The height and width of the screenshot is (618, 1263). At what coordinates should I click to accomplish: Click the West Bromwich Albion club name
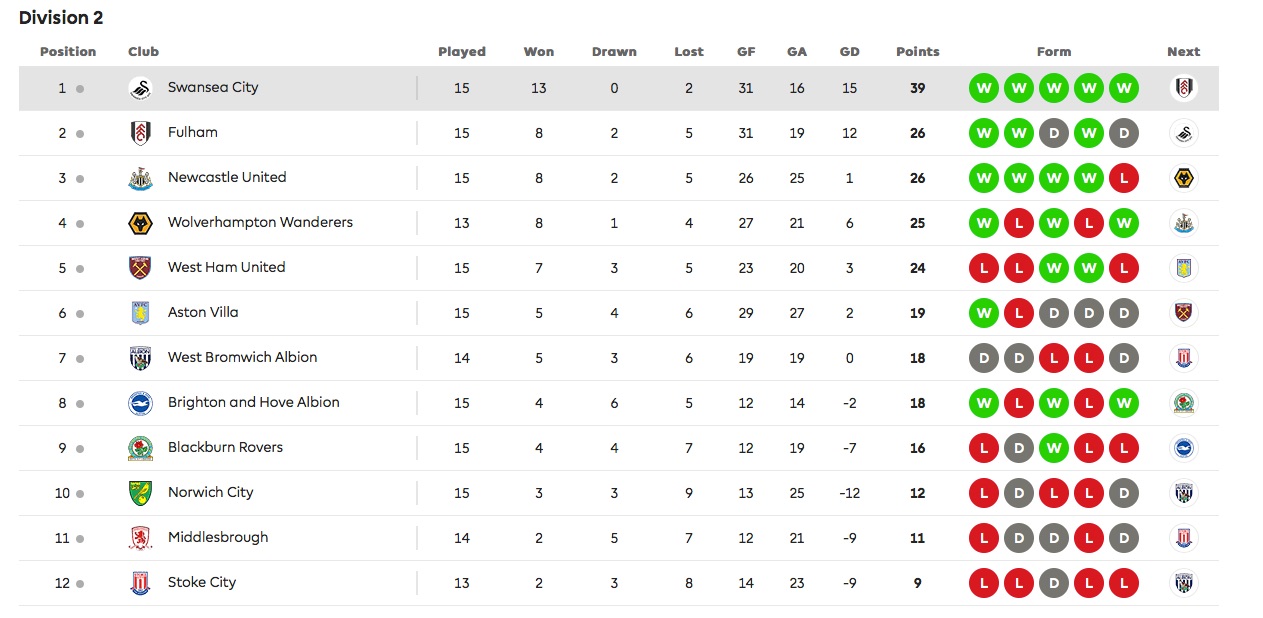click(x=242, y=358)
